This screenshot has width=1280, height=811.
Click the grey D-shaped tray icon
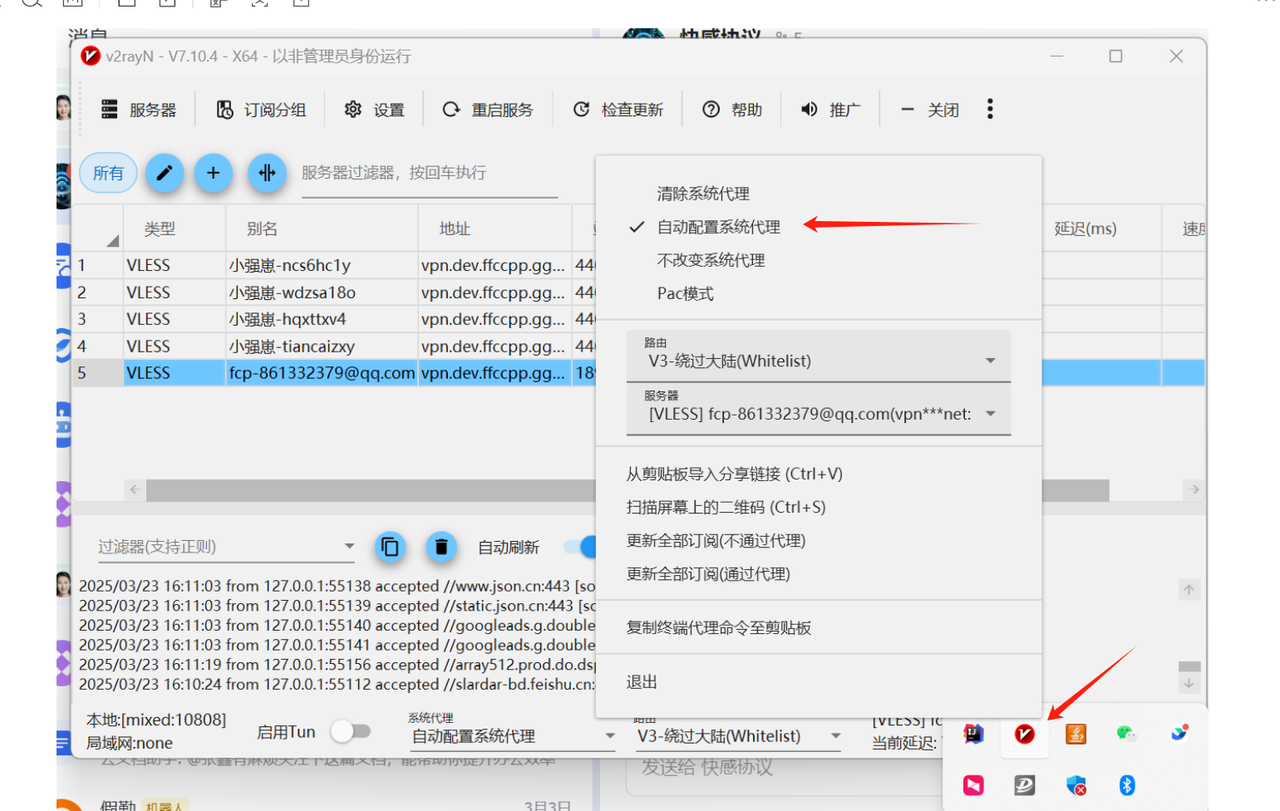1024,786
